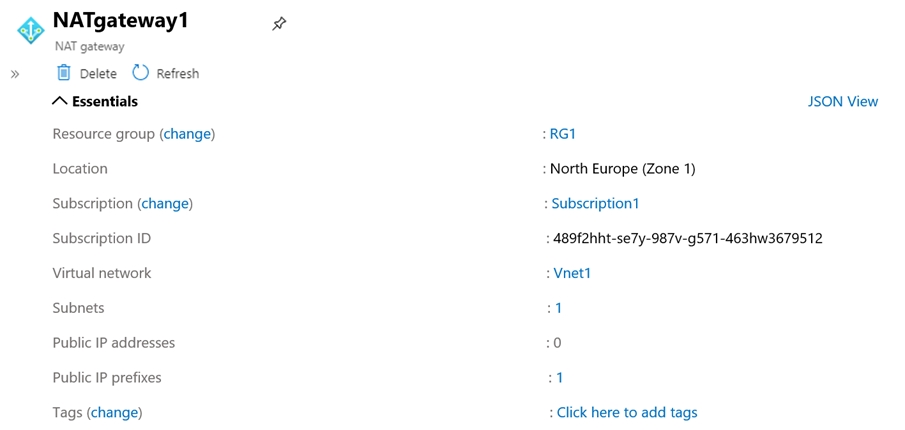Pin NATgateway1 using the pin icon
Viewport: 905px width, 430px height.
(x=279, y=24)
